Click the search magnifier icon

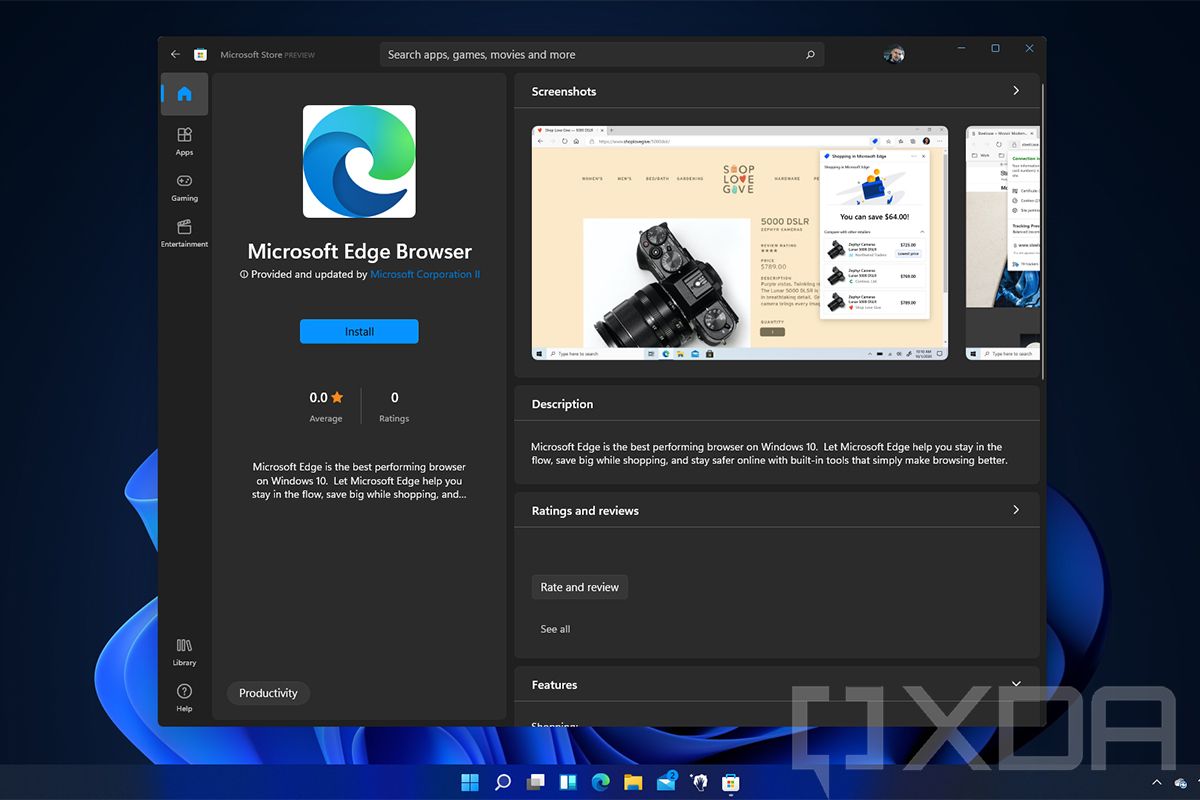tap(810, 55)
